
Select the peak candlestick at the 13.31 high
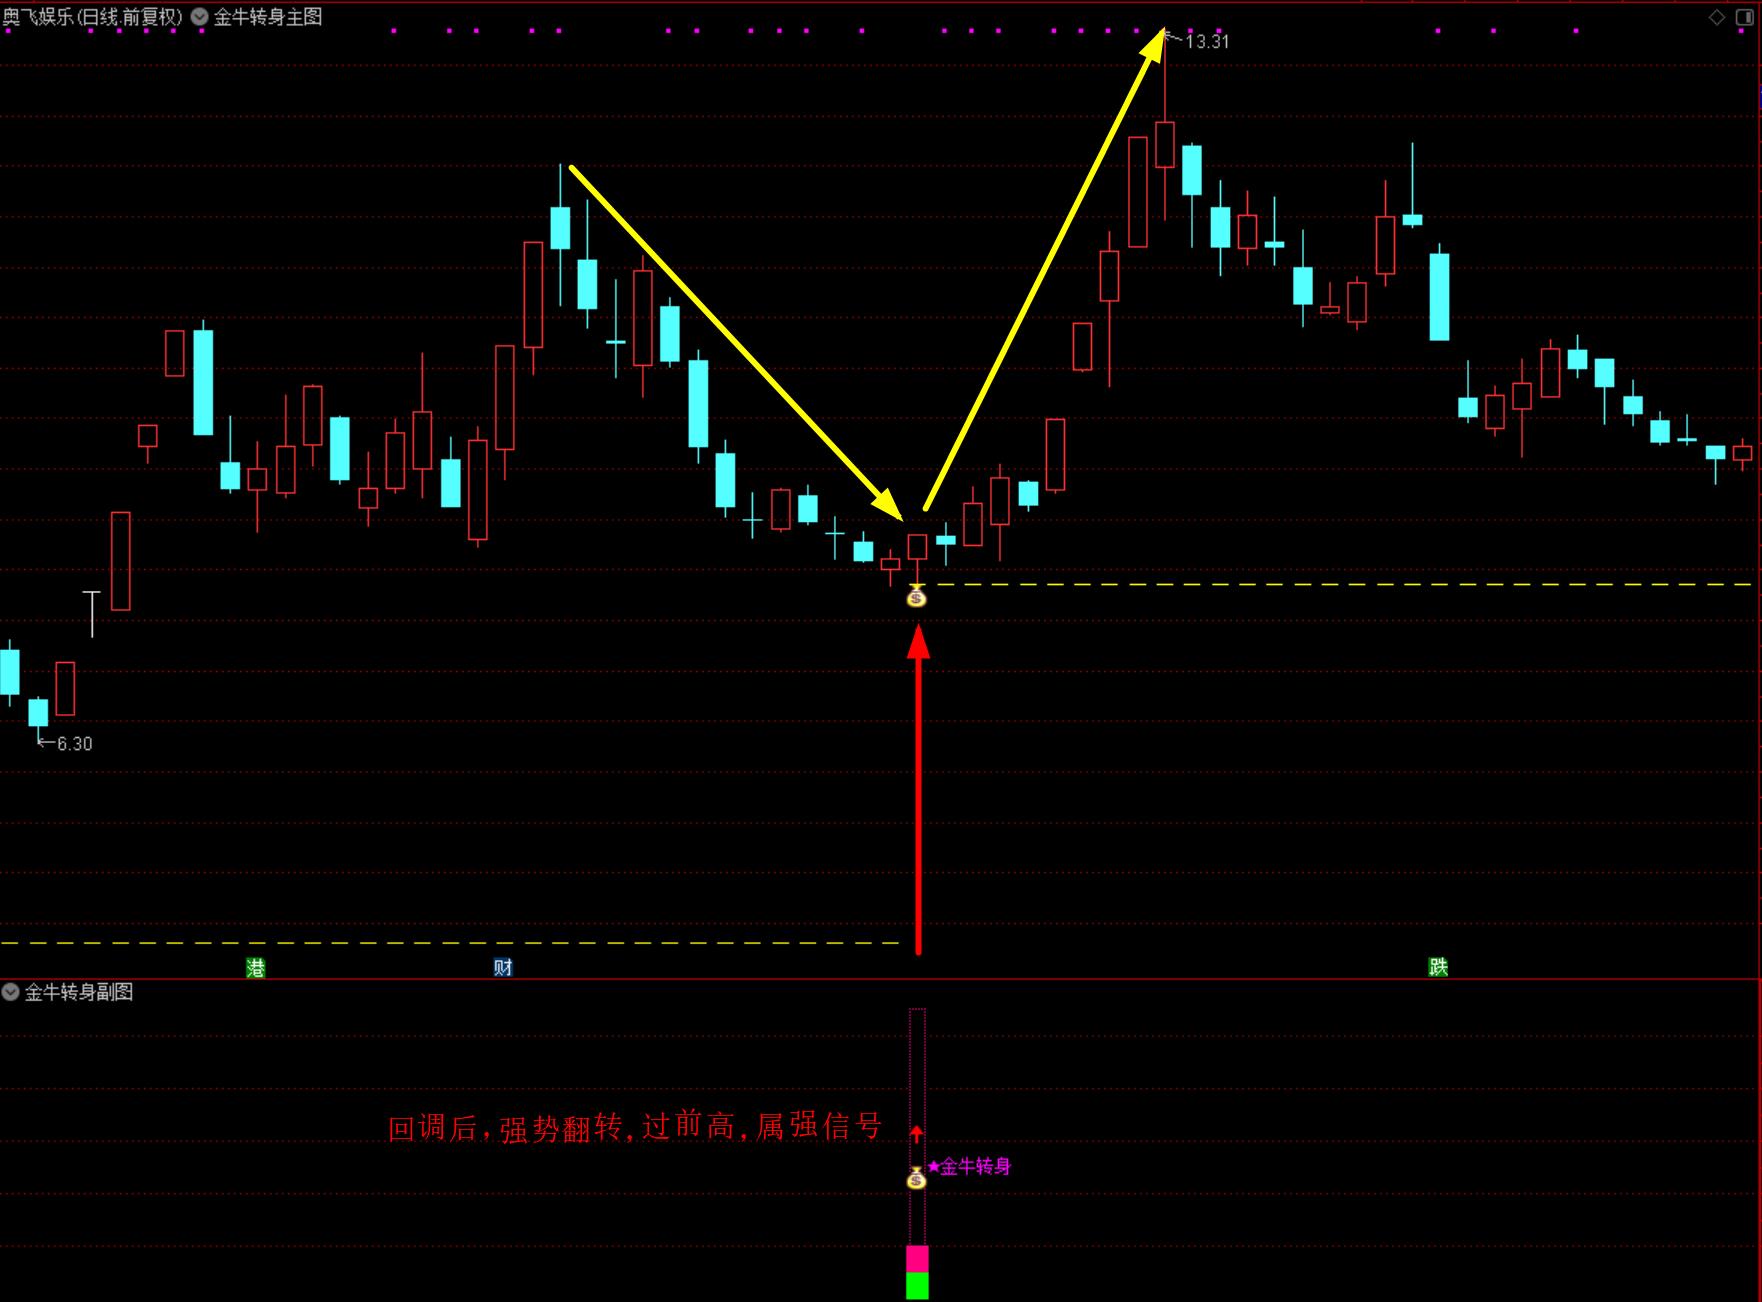[1165, 144]
